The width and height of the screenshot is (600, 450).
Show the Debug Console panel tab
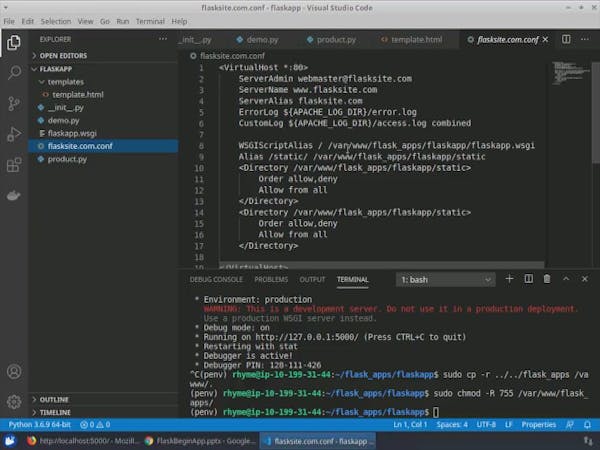click(216, 280)
